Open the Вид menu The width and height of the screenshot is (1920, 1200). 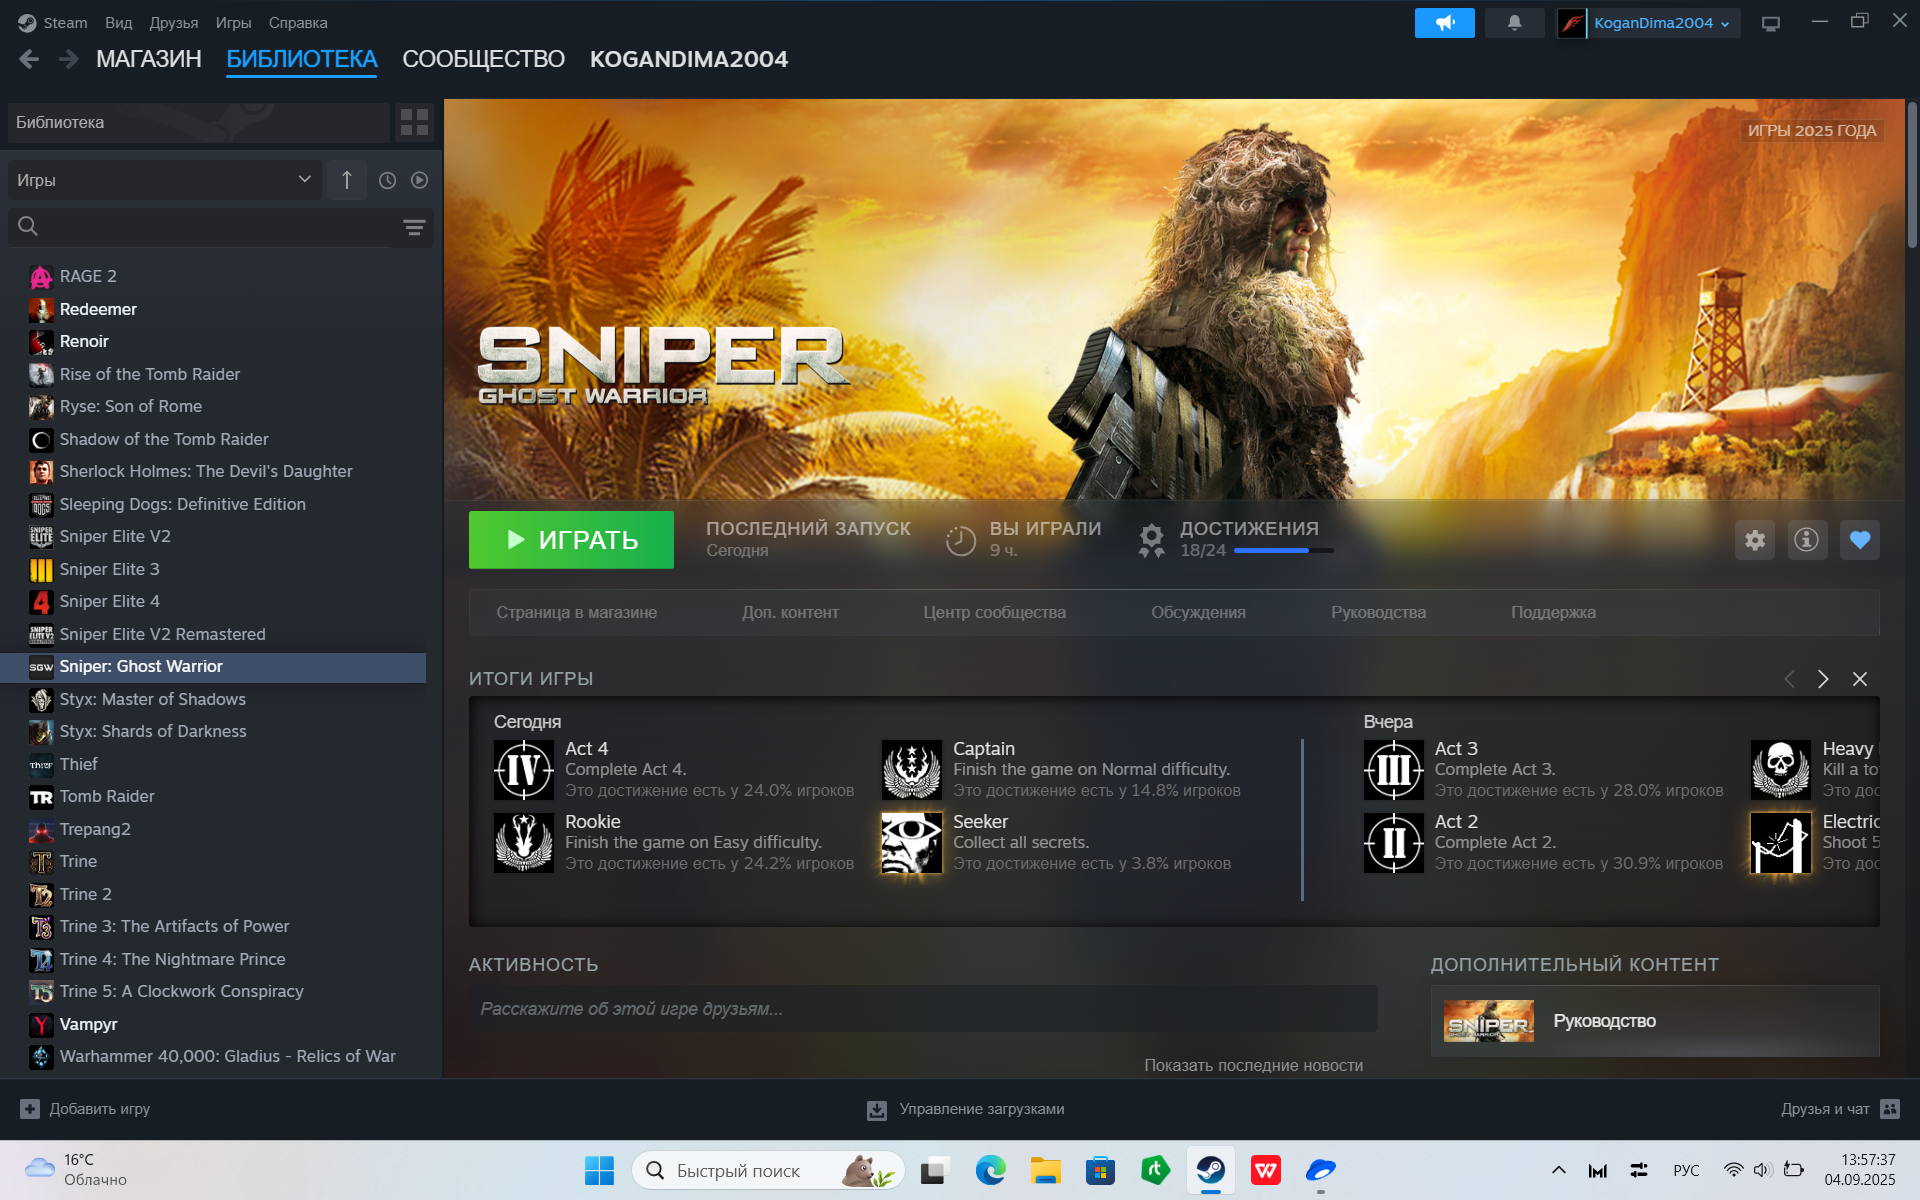119,22
